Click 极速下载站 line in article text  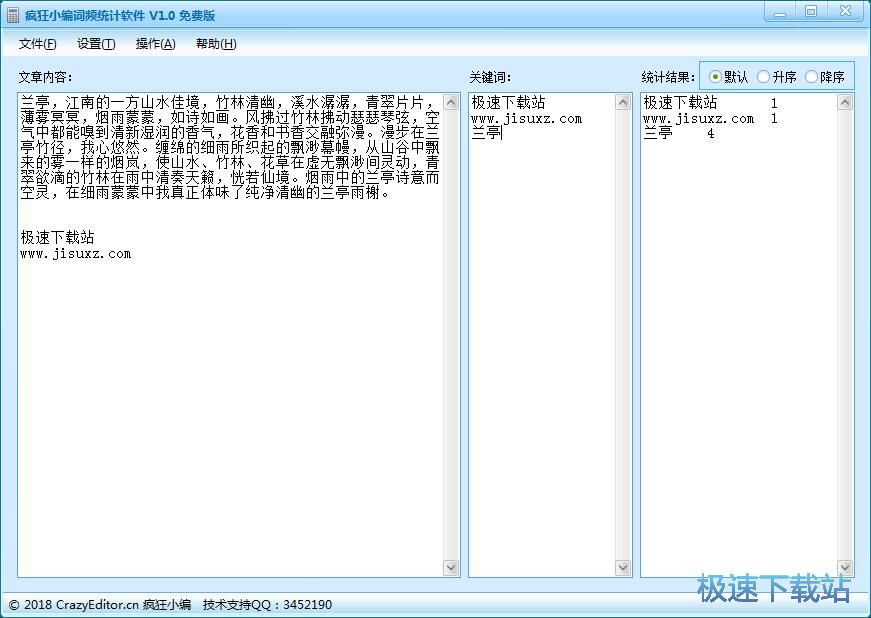57,238
